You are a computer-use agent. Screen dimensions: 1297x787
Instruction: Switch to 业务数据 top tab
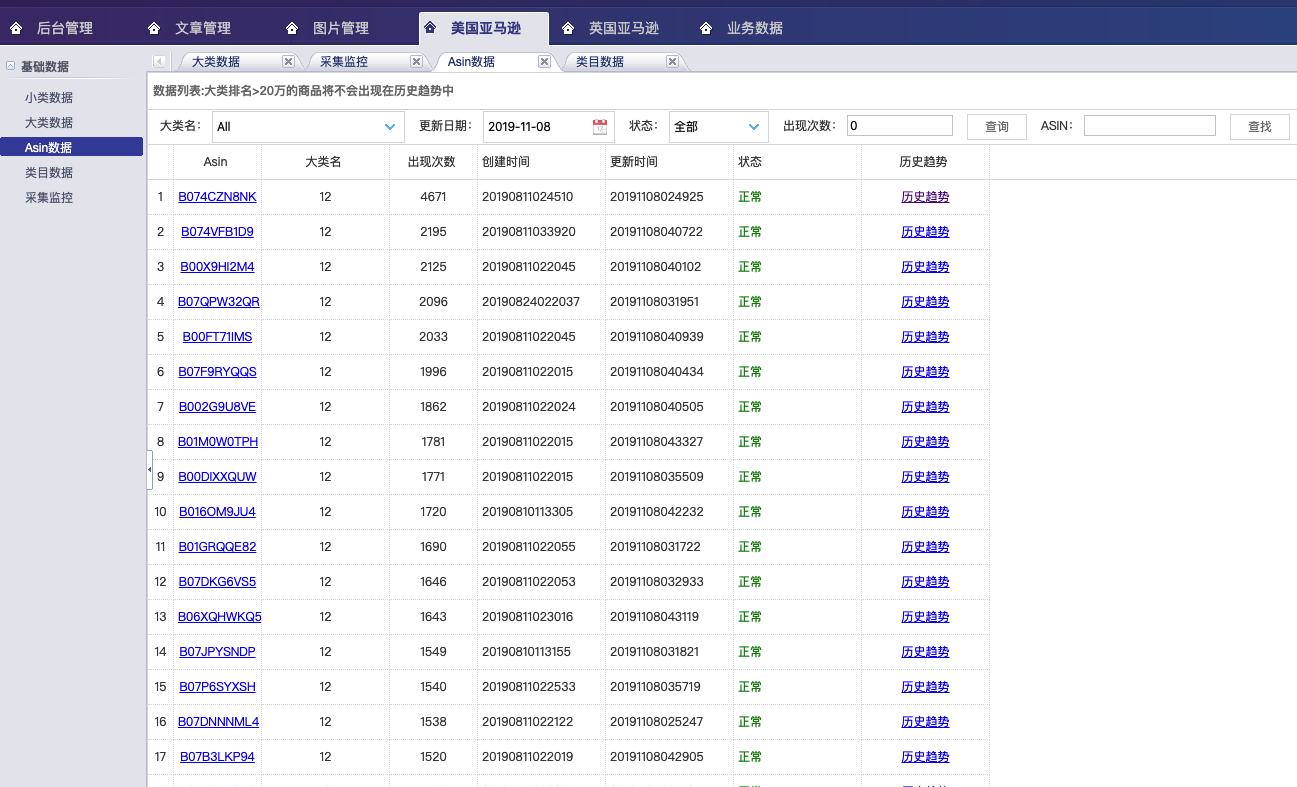pyautogui.click(x=755, y=28)
